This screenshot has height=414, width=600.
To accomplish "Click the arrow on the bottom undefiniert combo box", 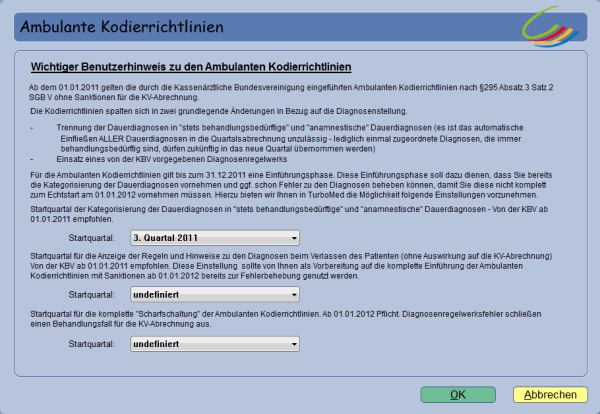I will (292, 343).
